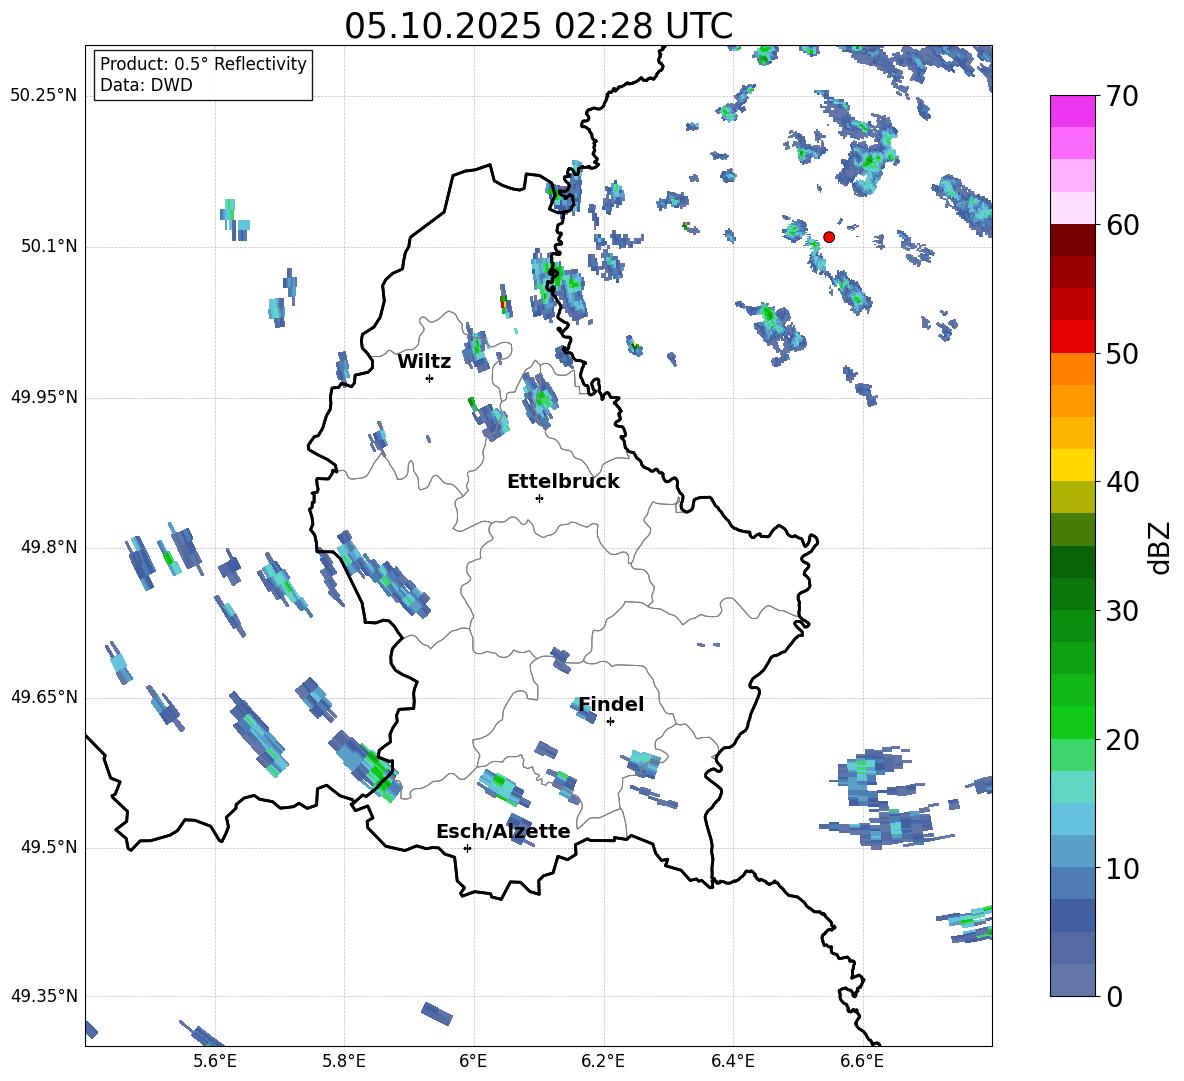Click the Findel city label

[x=611, y=704]
